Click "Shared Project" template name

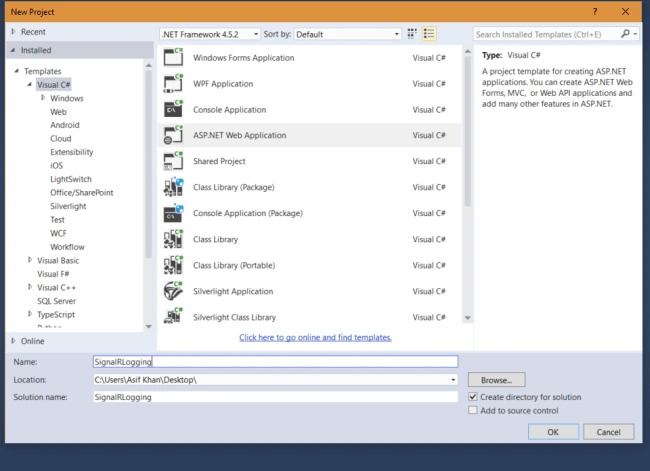(x=219, y=161)
